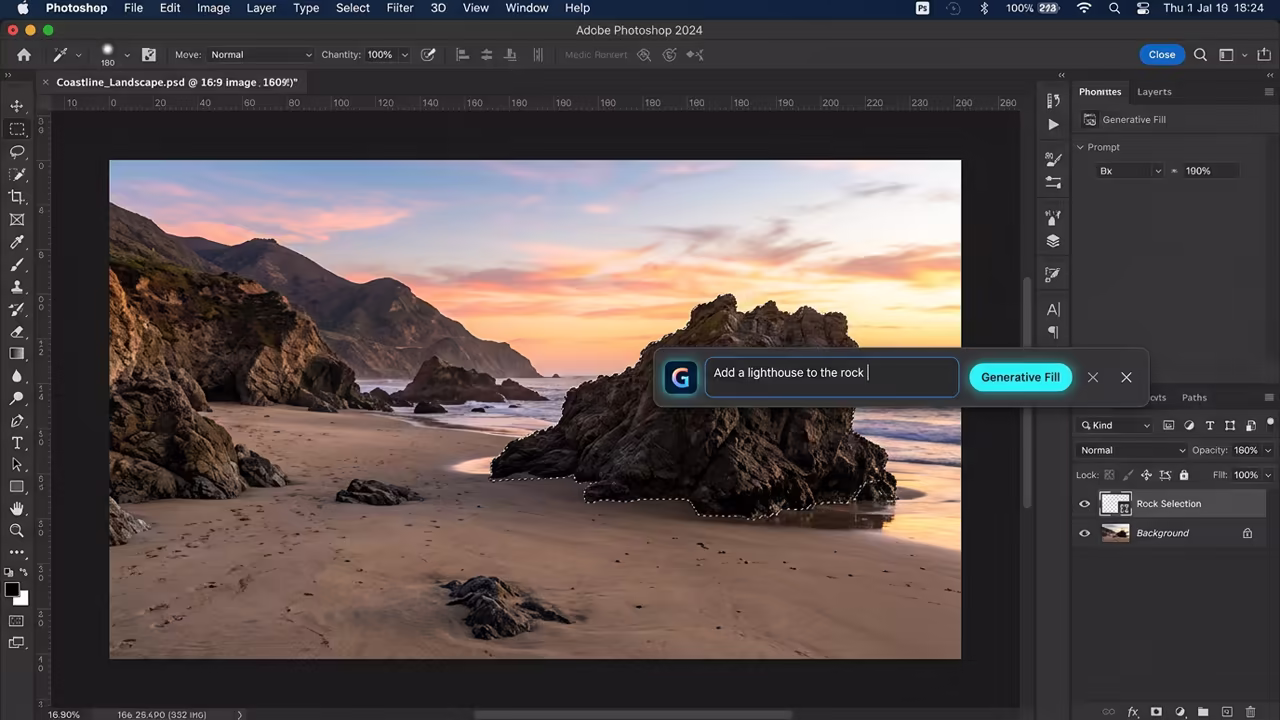Click the Generative Fill button
This screenshot has height=720, width=1280.
1020,377
